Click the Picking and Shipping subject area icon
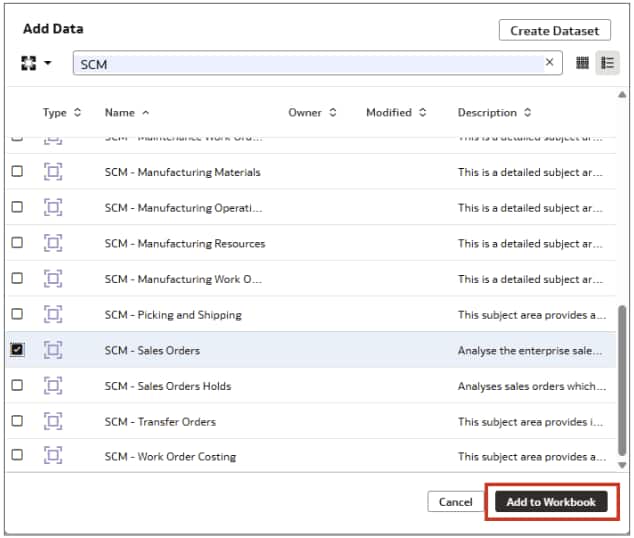The height and width of the screenshot is (538, 634). pos(53,315)
